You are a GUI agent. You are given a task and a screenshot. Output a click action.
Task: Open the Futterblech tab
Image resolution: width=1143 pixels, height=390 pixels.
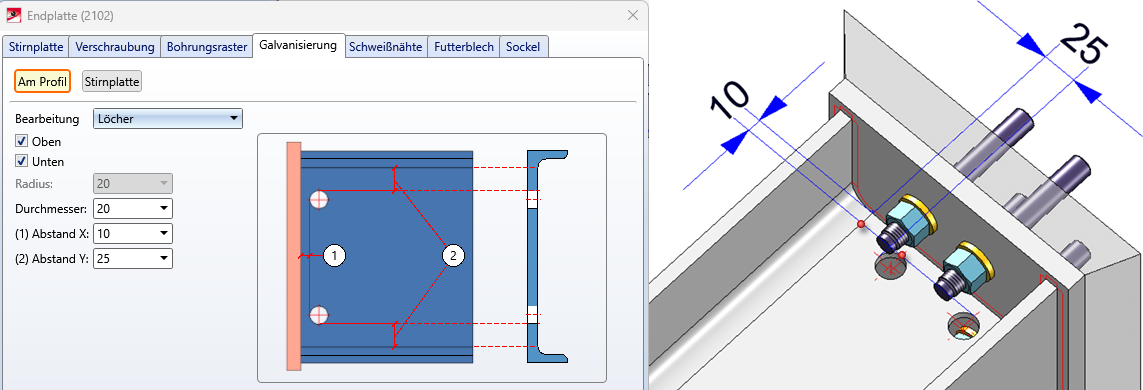464,47
